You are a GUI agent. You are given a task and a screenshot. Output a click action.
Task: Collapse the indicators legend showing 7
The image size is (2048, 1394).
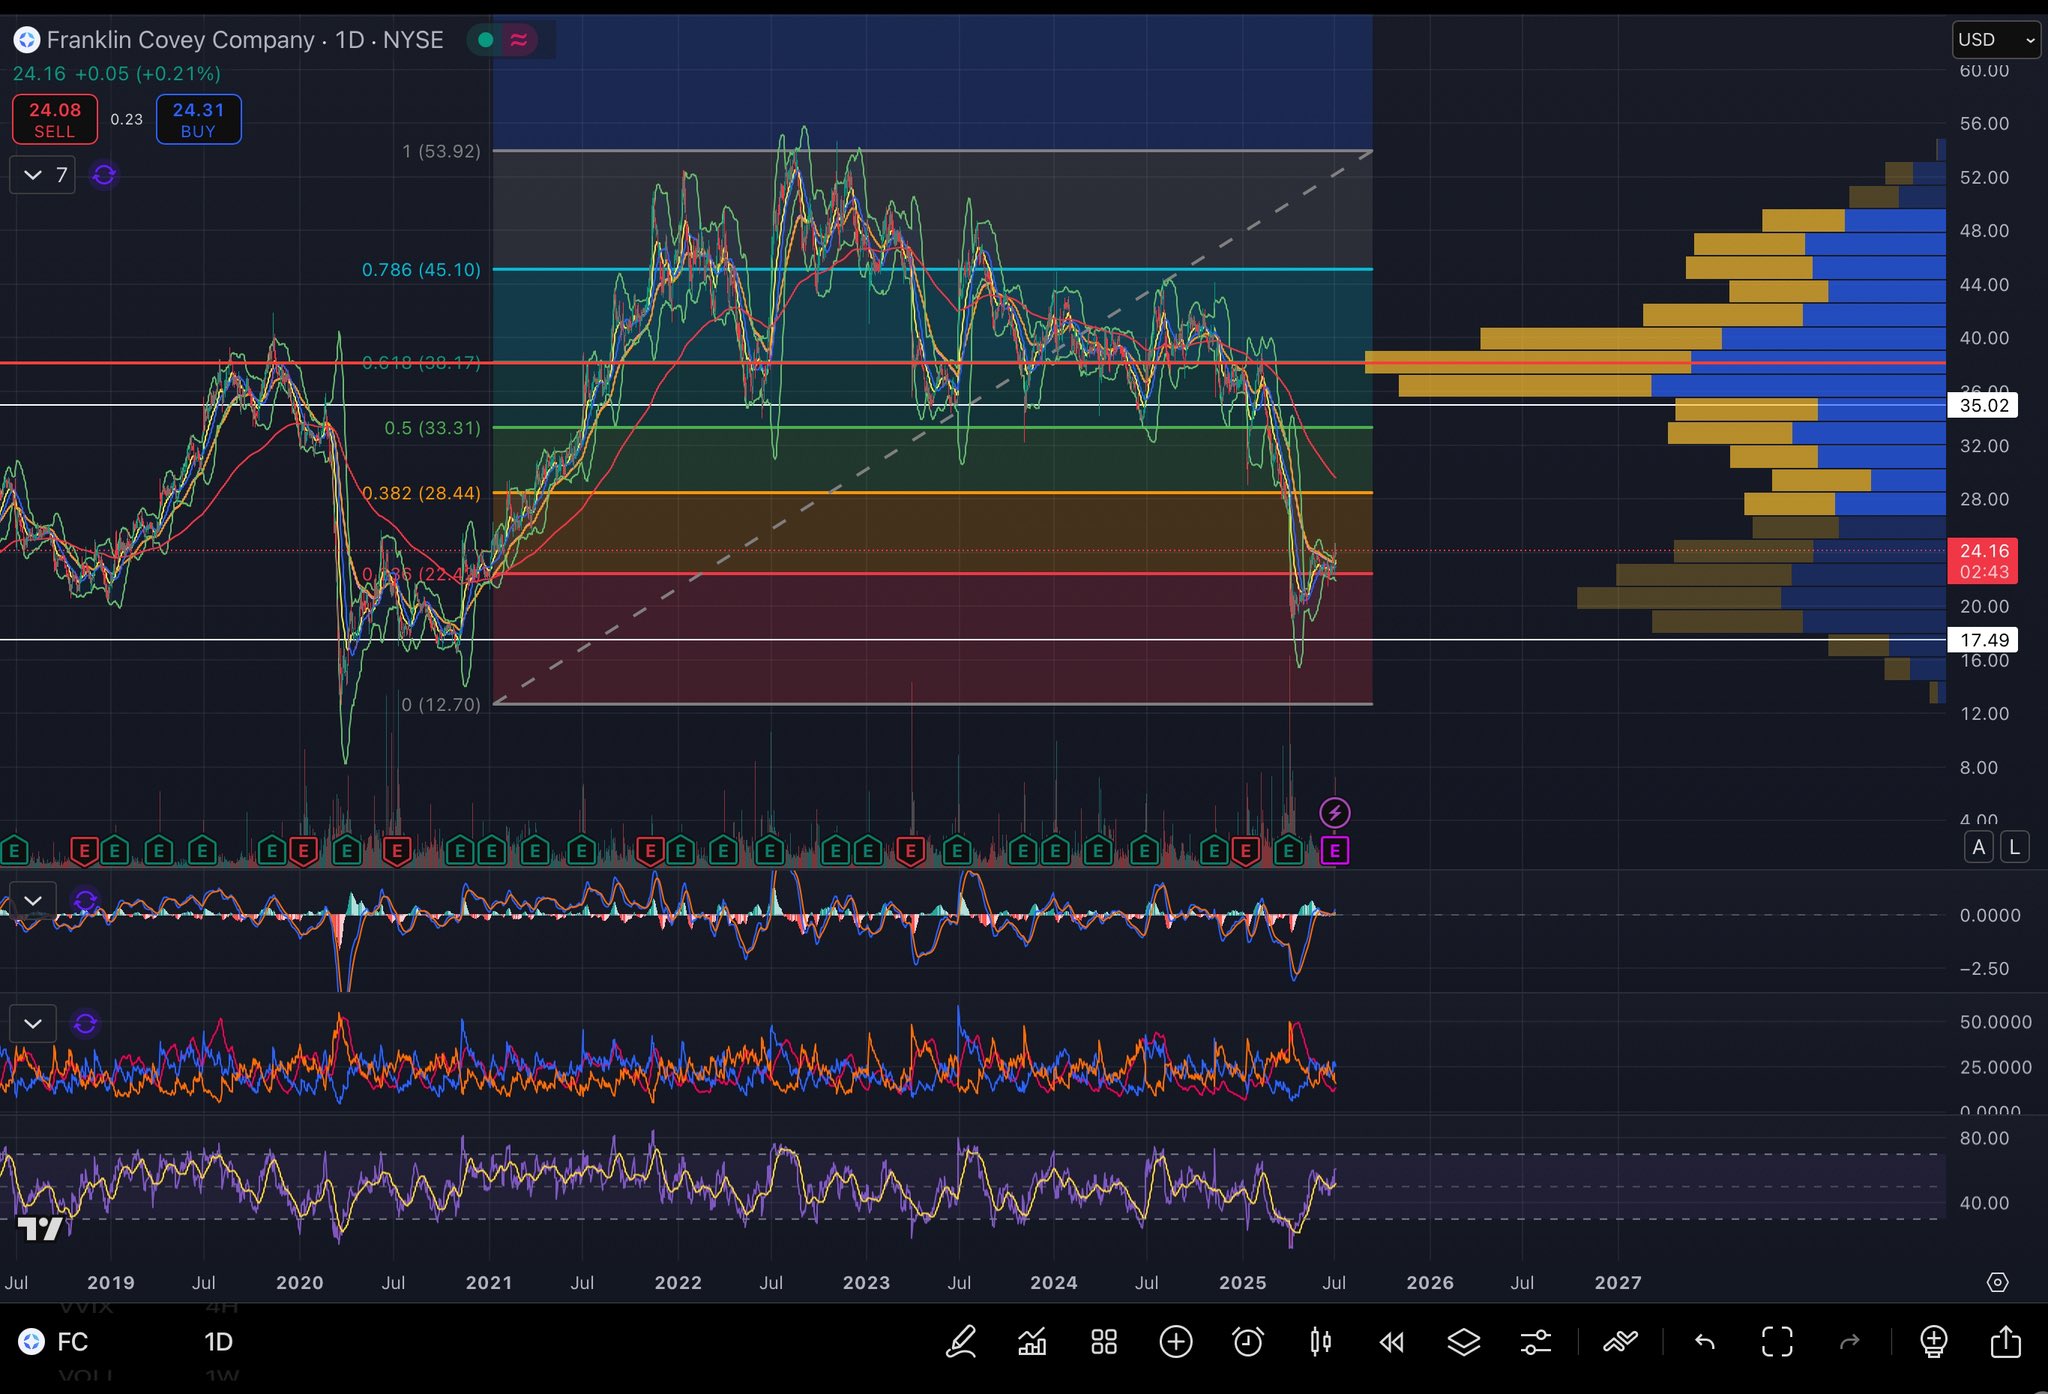coord(42,175)
